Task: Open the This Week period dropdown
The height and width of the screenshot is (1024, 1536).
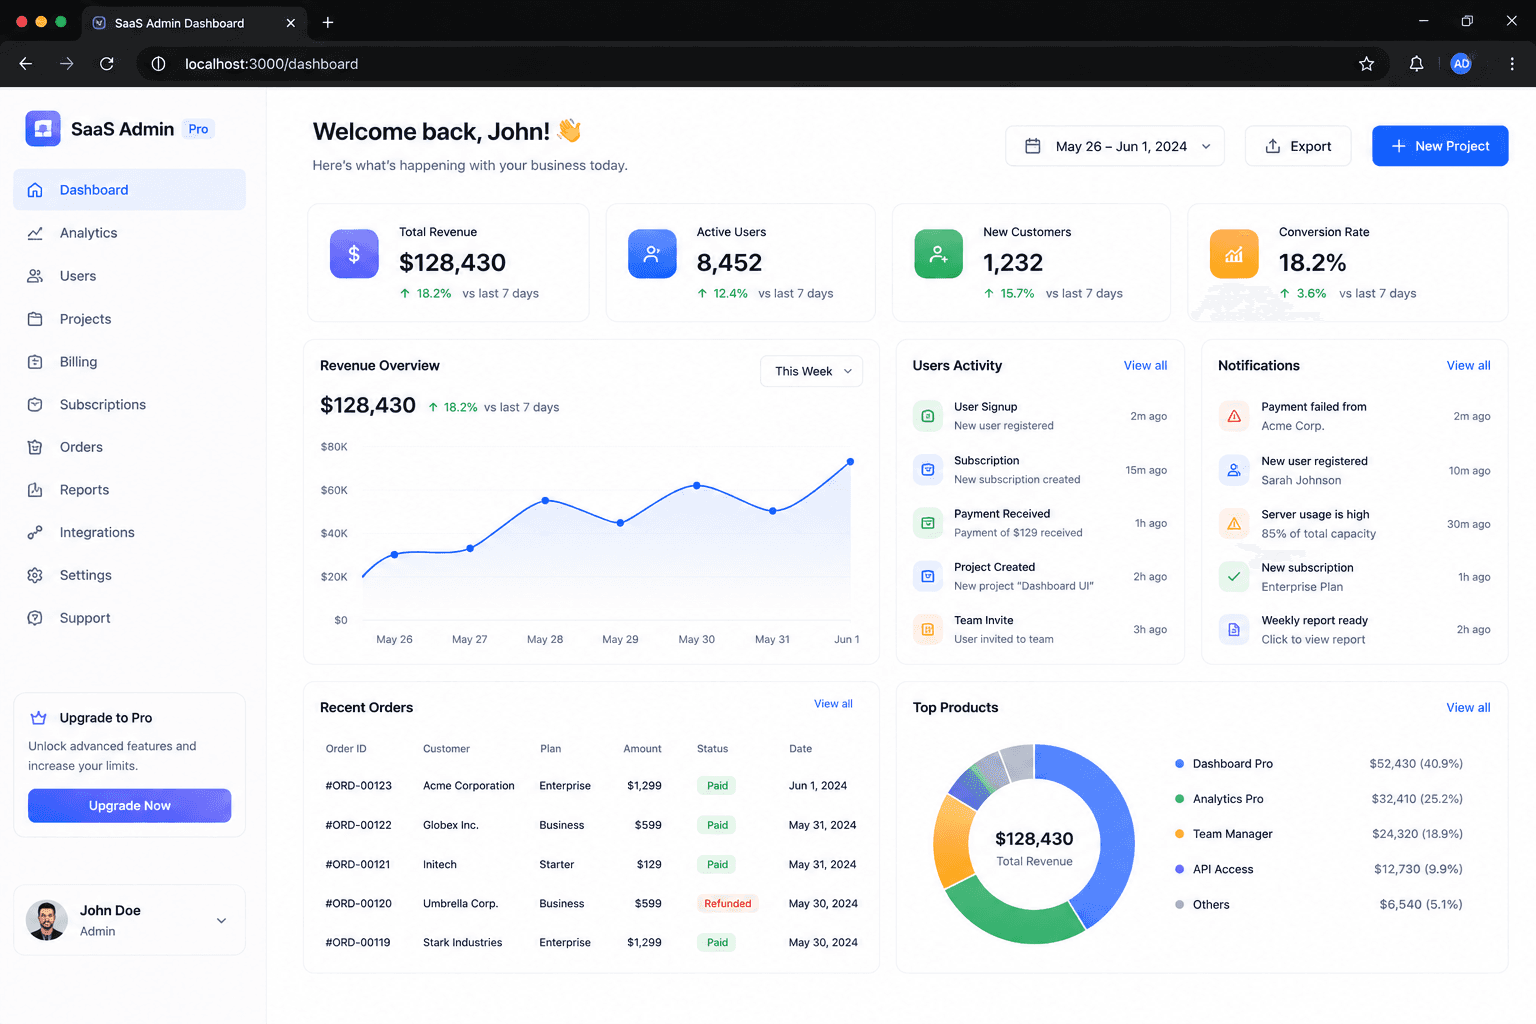Action: [x=812, y=371]
